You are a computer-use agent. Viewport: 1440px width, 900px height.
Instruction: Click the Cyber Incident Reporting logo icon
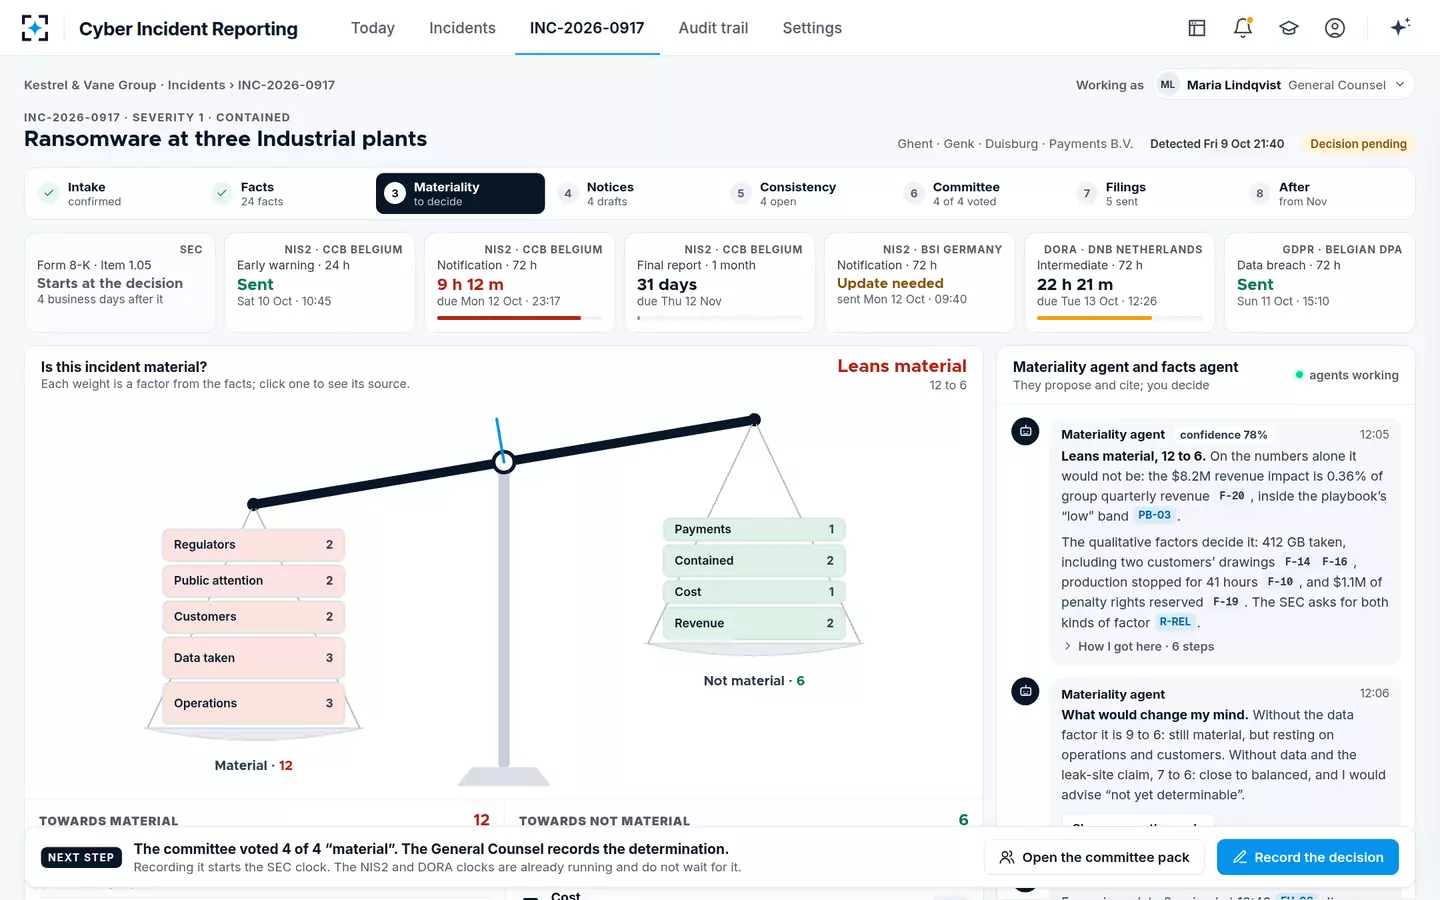coord(35,28)
